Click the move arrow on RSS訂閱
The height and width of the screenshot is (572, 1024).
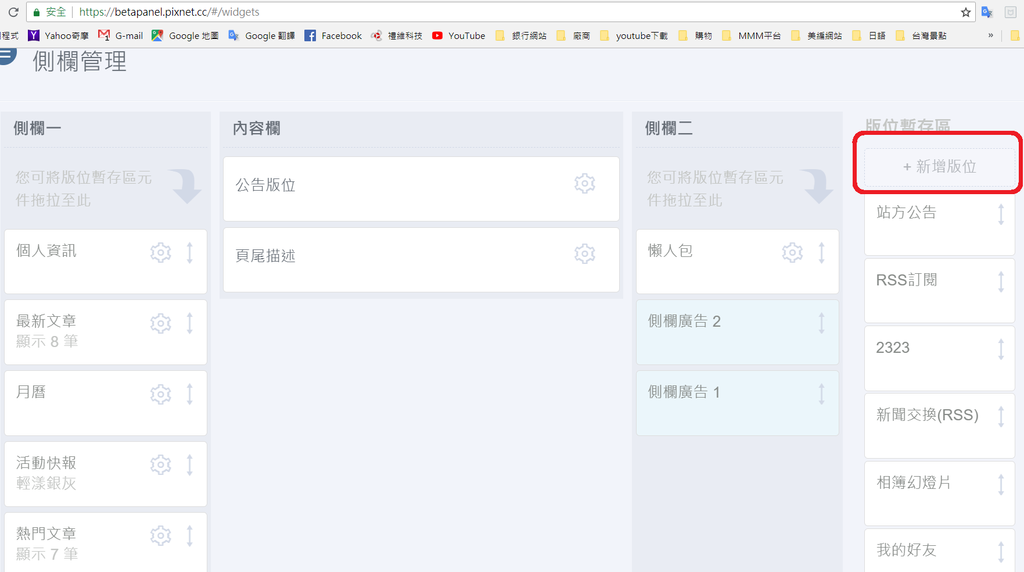click(1001, 281)
